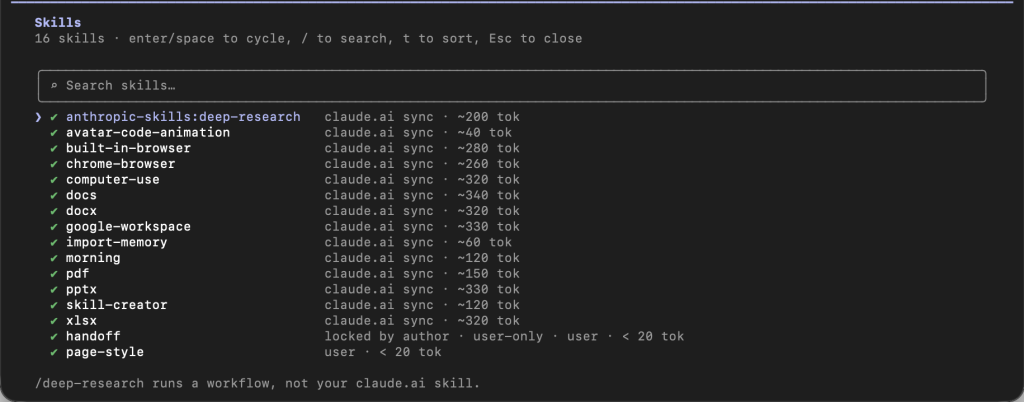Click the pdf skill checkmark icon
The height and width of the screenshot is (402, 1024).
[54, 274]
